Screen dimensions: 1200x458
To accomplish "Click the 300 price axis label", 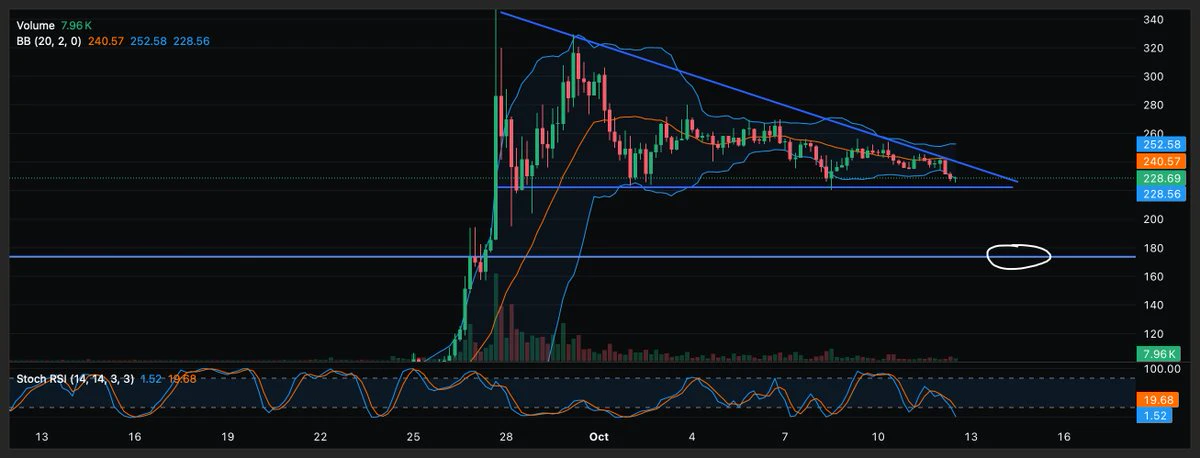I will [1152, 76].
